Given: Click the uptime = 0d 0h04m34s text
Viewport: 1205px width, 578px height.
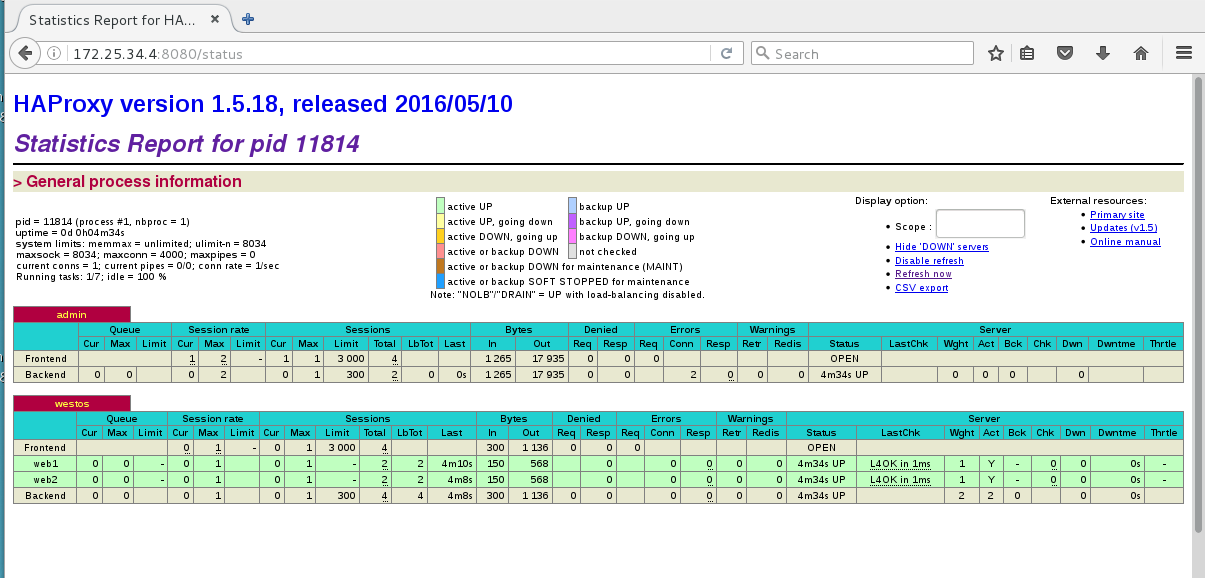Looking at the screenshot, I should click(x=70, y=232).
